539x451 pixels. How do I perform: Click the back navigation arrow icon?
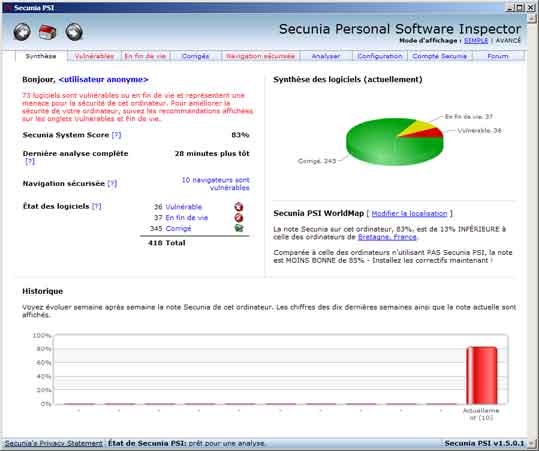pos(22,32)
